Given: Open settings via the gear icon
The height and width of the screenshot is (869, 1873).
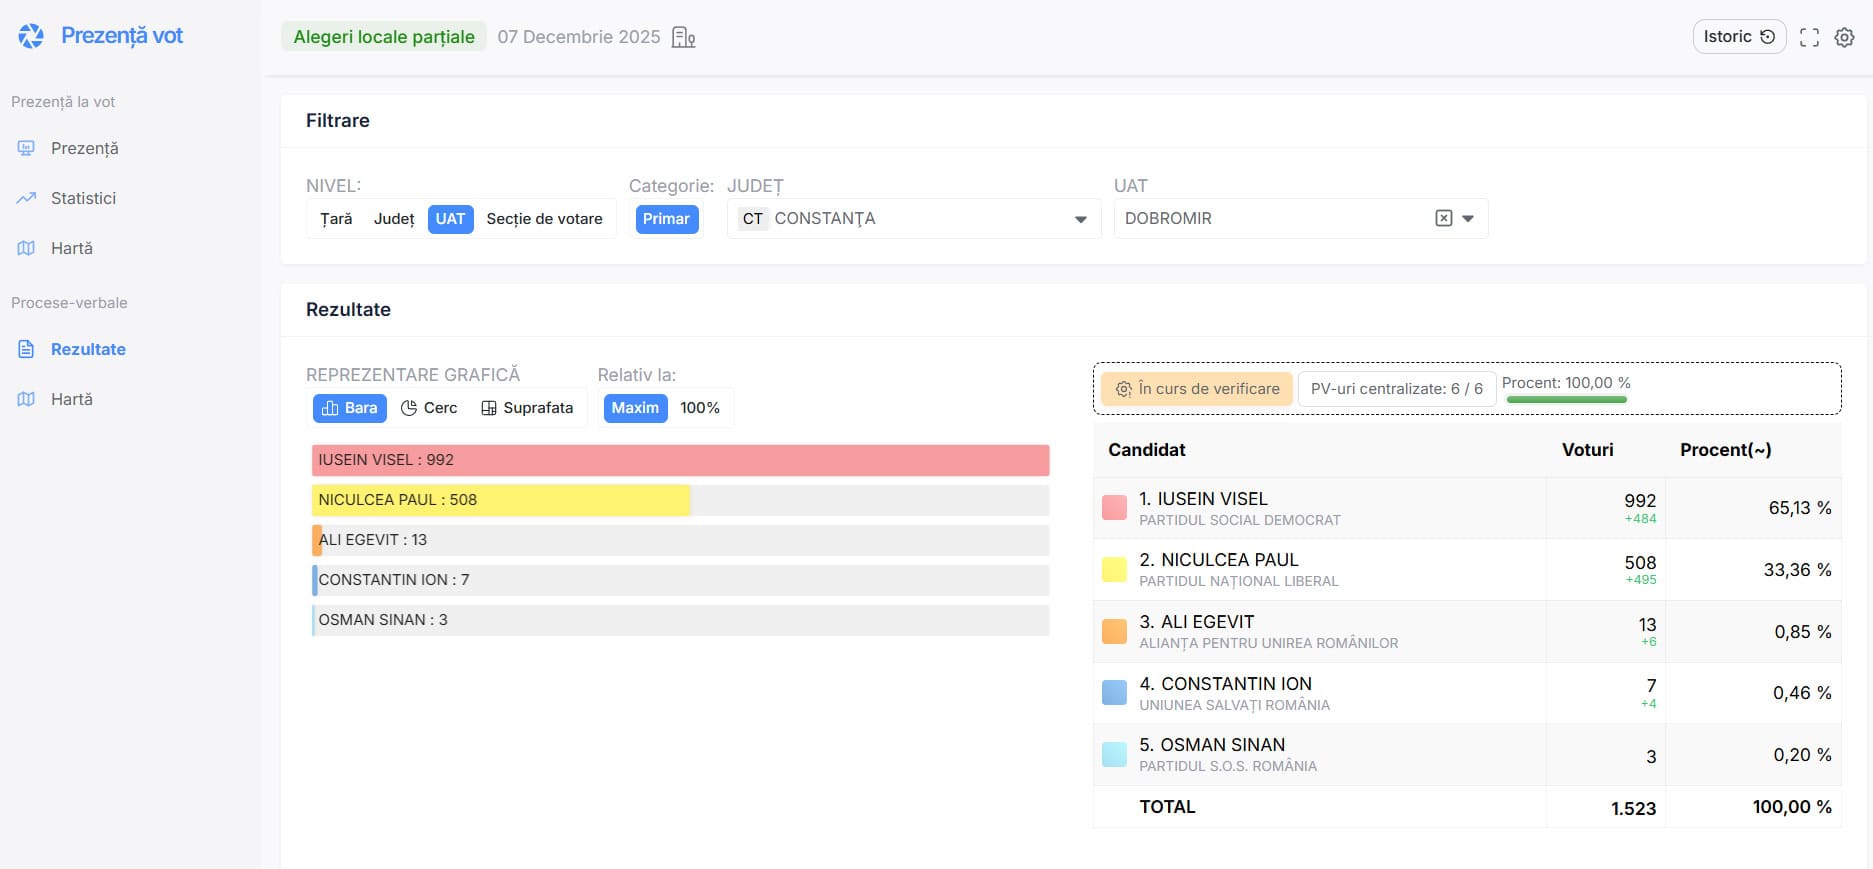Looking at the screenshot, I should coord(1844,37).
